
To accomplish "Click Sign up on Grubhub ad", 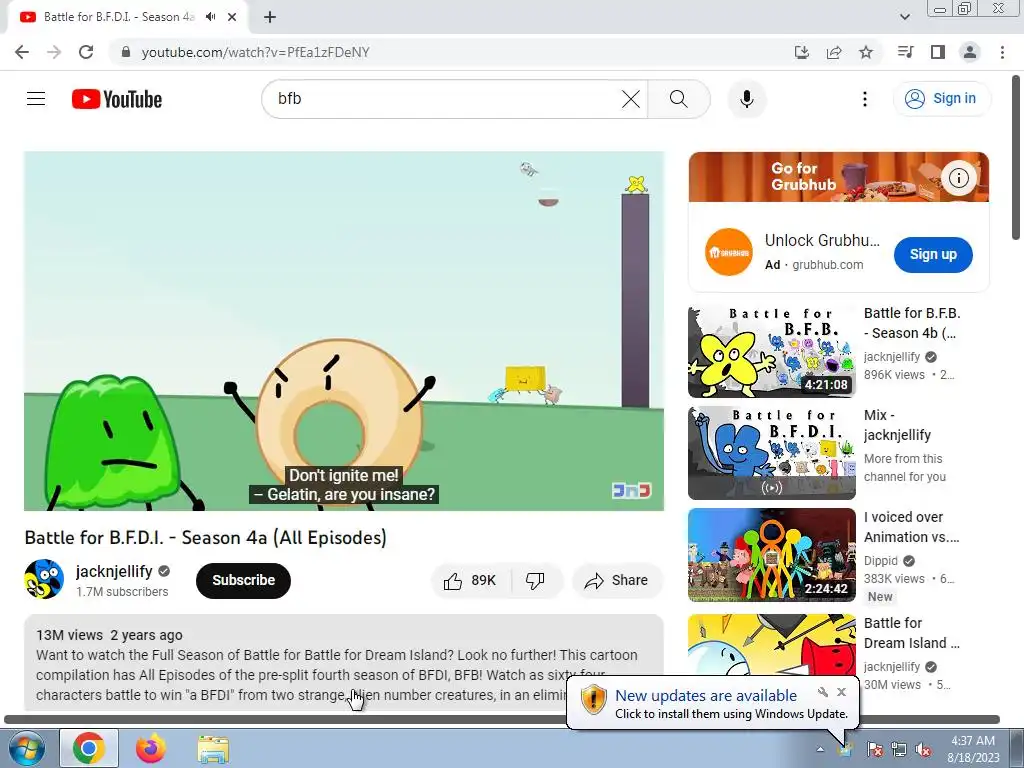I will point(933,255).
